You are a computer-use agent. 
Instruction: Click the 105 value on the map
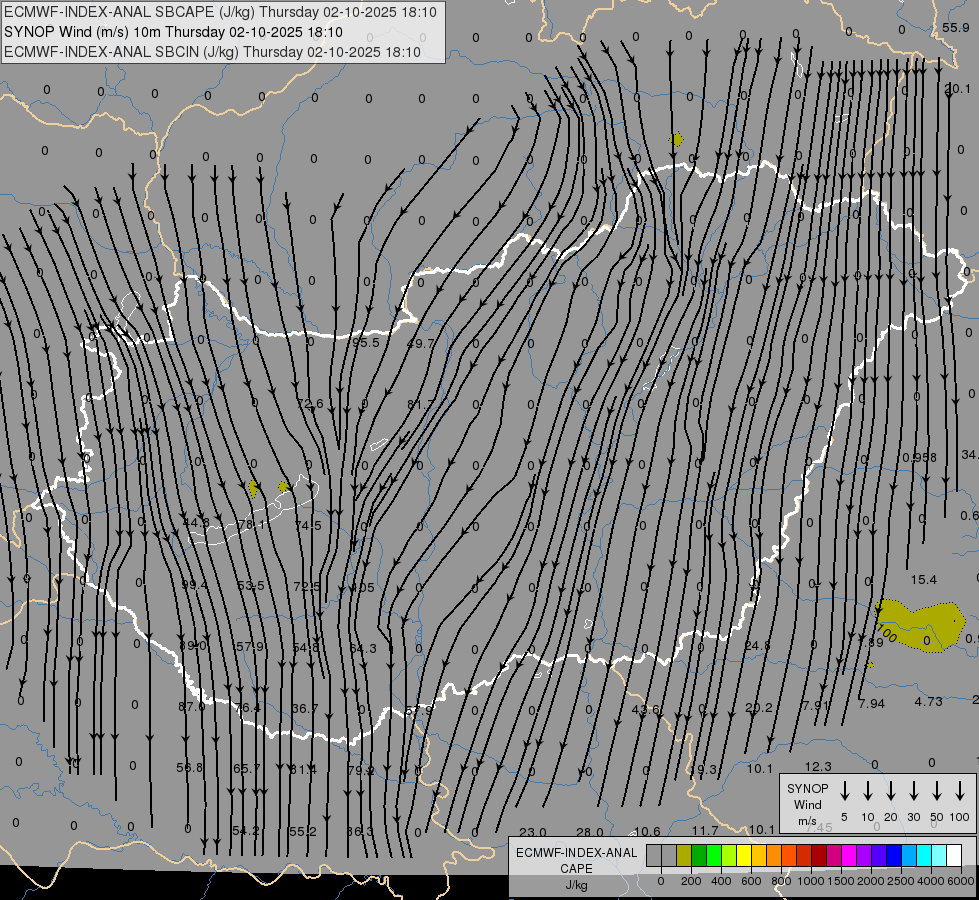coord(363,587)
